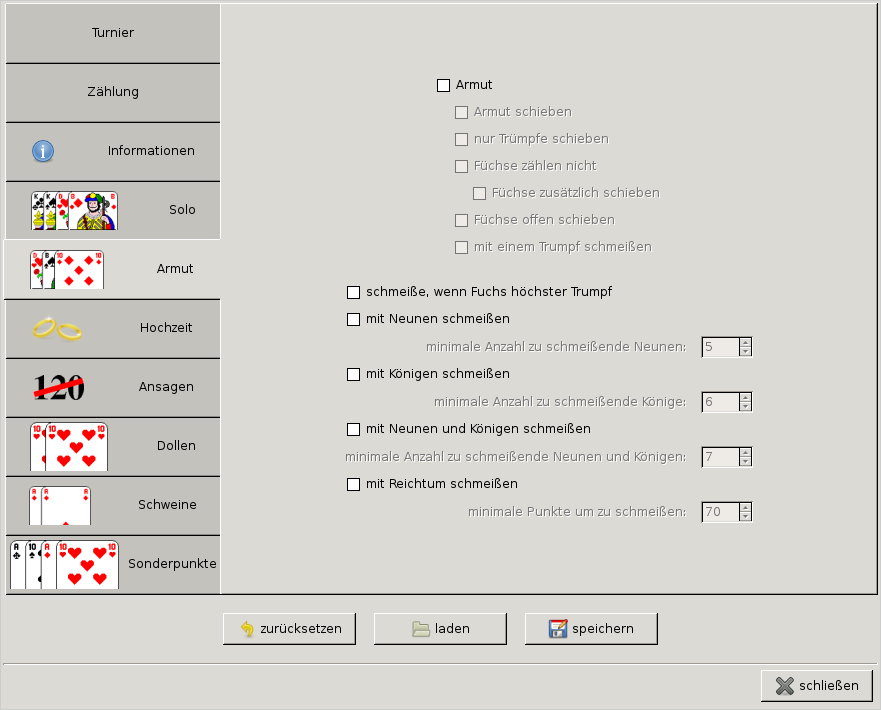Toggle 'mit Neunen schmeißen' checkbox
This screenshot has width=881, height=710.
point(353,319)
